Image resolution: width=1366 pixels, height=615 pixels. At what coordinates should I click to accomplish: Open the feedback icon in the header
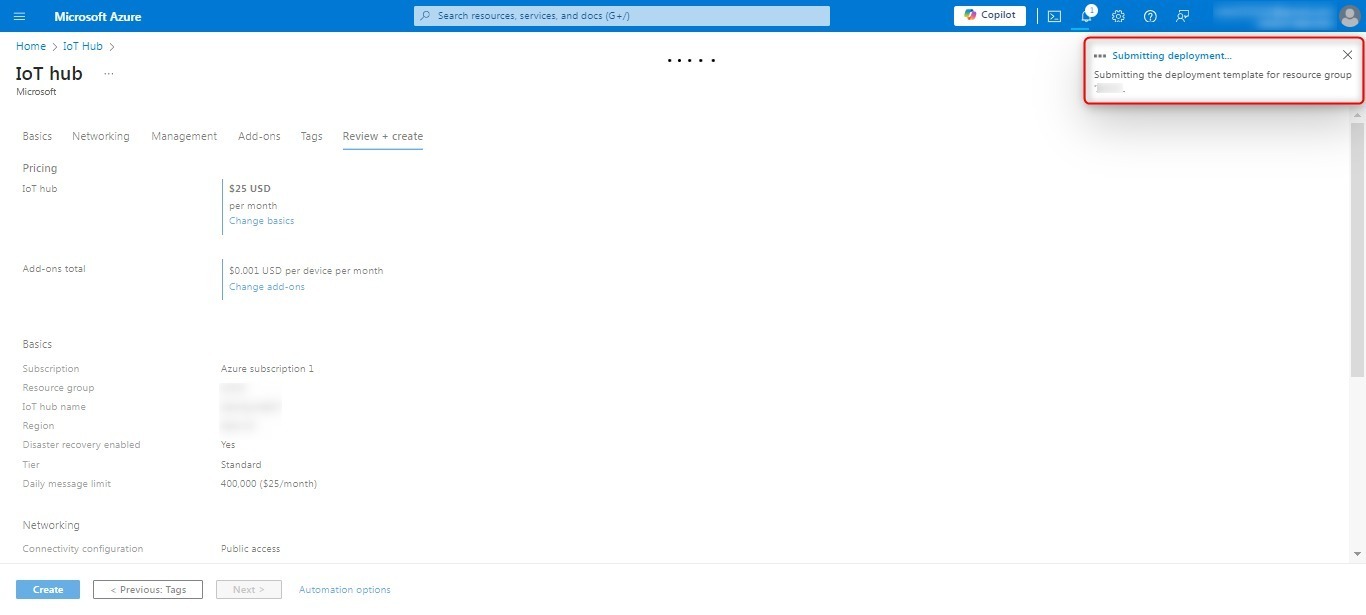pos(1182,16)
